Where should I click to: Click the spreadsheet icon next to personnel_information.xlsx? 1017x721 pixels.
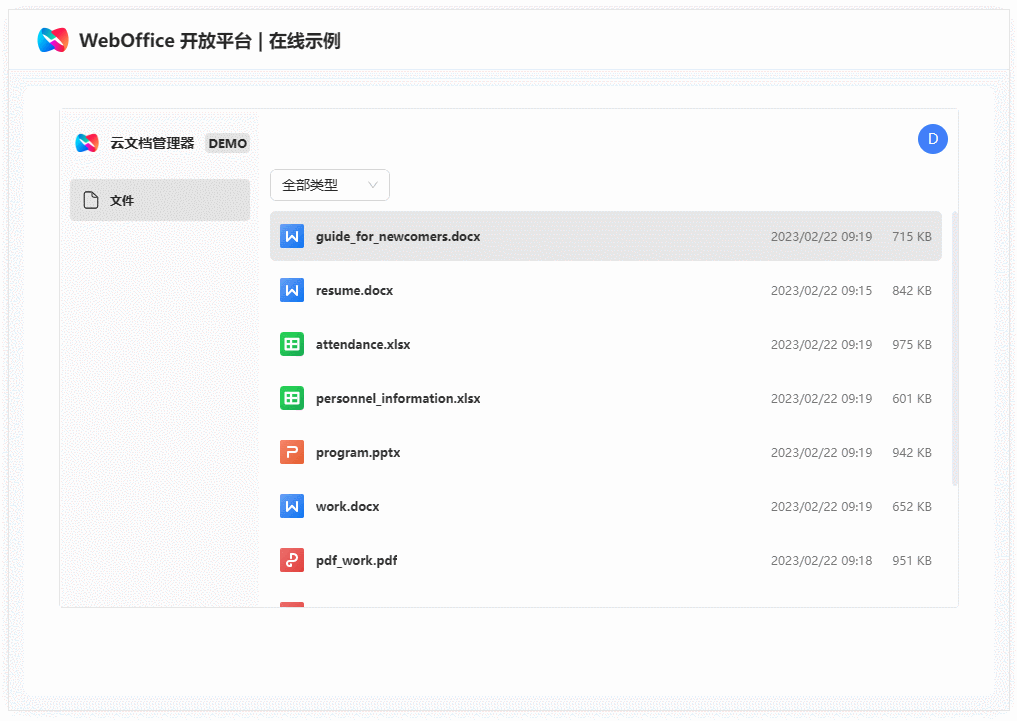coord(291,398)
